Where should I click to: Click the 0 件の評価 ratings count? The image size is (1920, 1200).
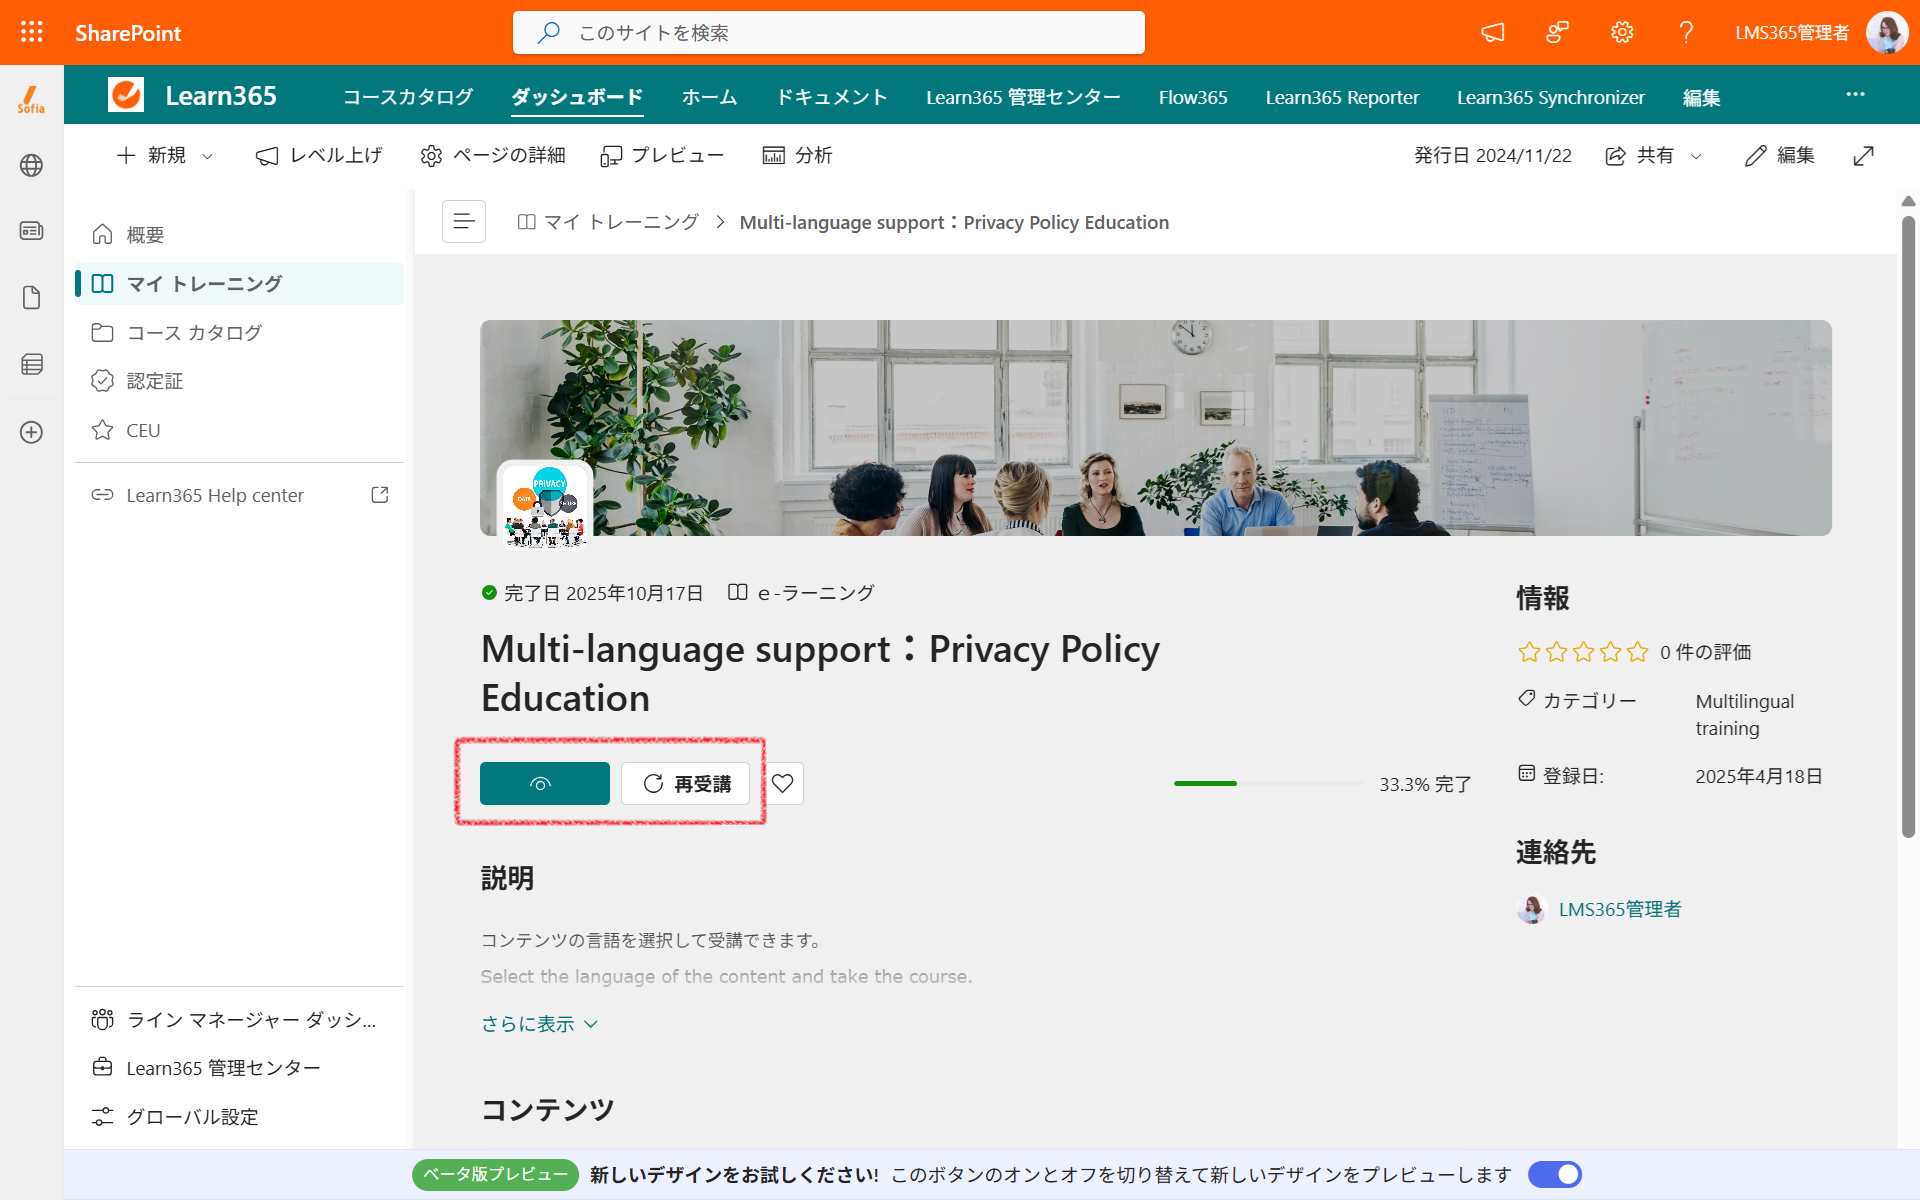coord(1706,652)
